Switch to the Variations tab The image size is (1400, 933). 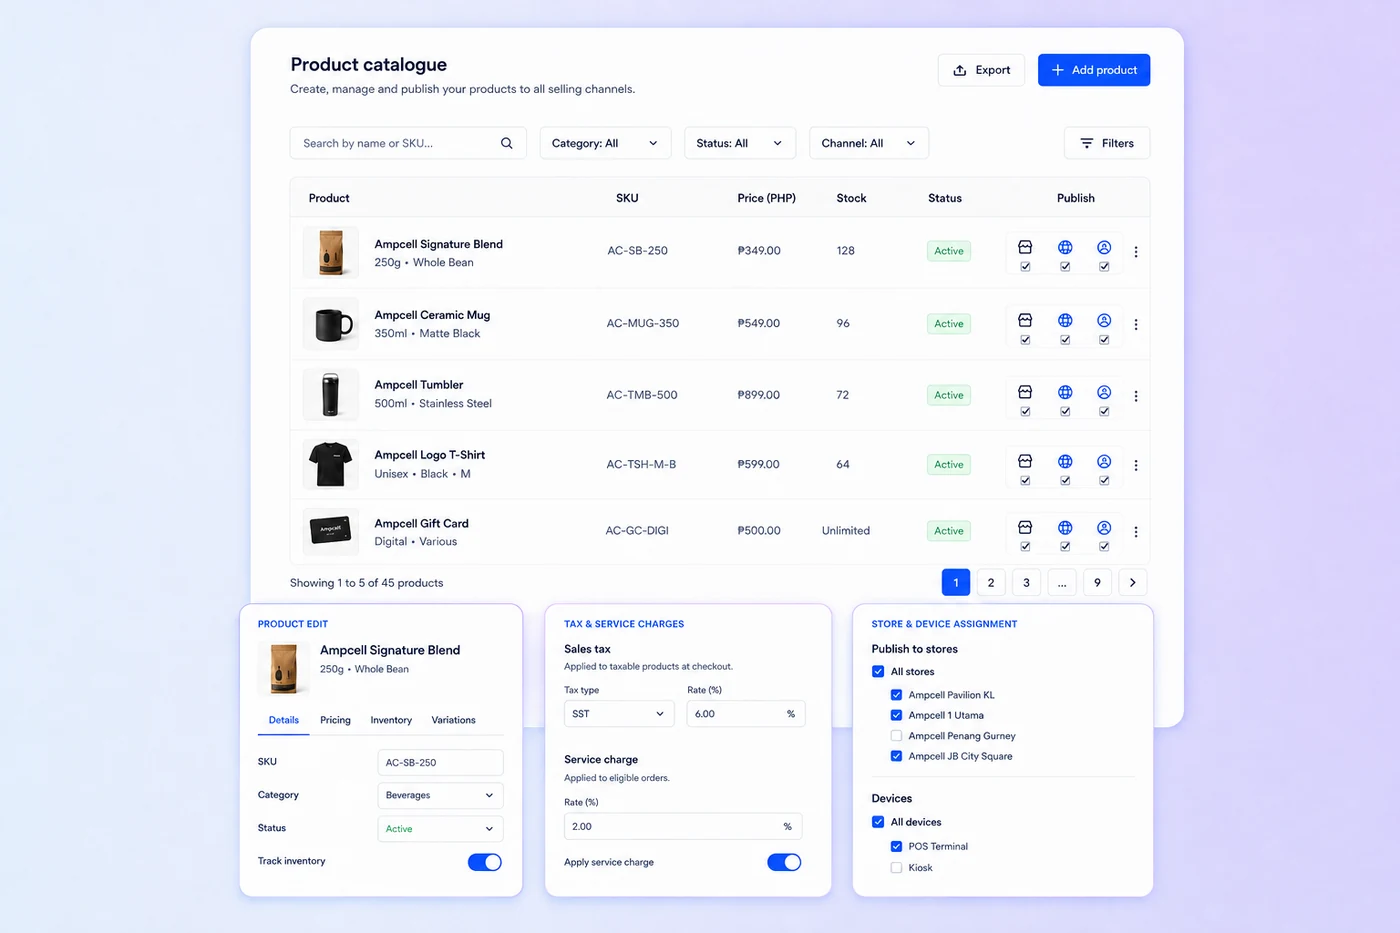tap(453, 720)
